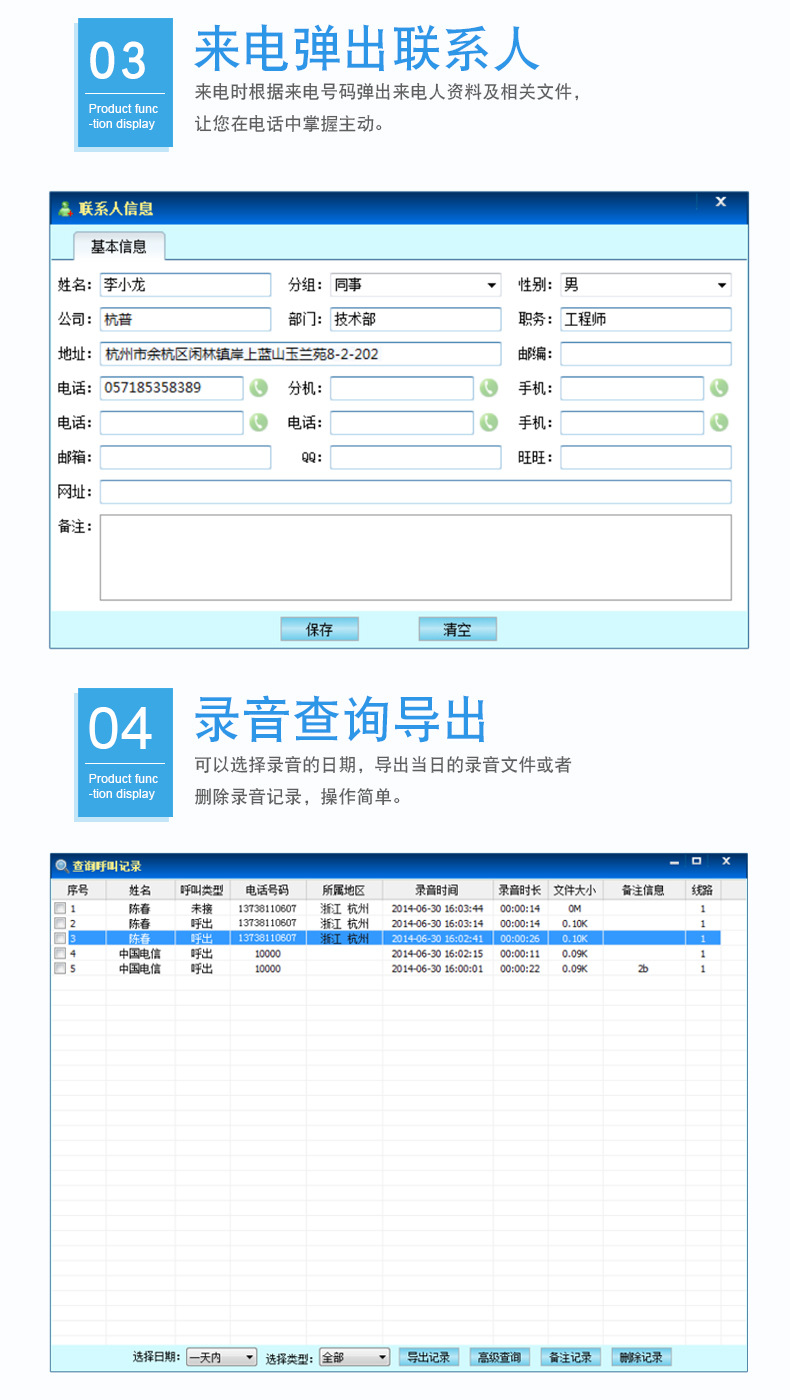Click the 未接 call type cell
Screen dimensions: 790x1400
coord(202,909)
